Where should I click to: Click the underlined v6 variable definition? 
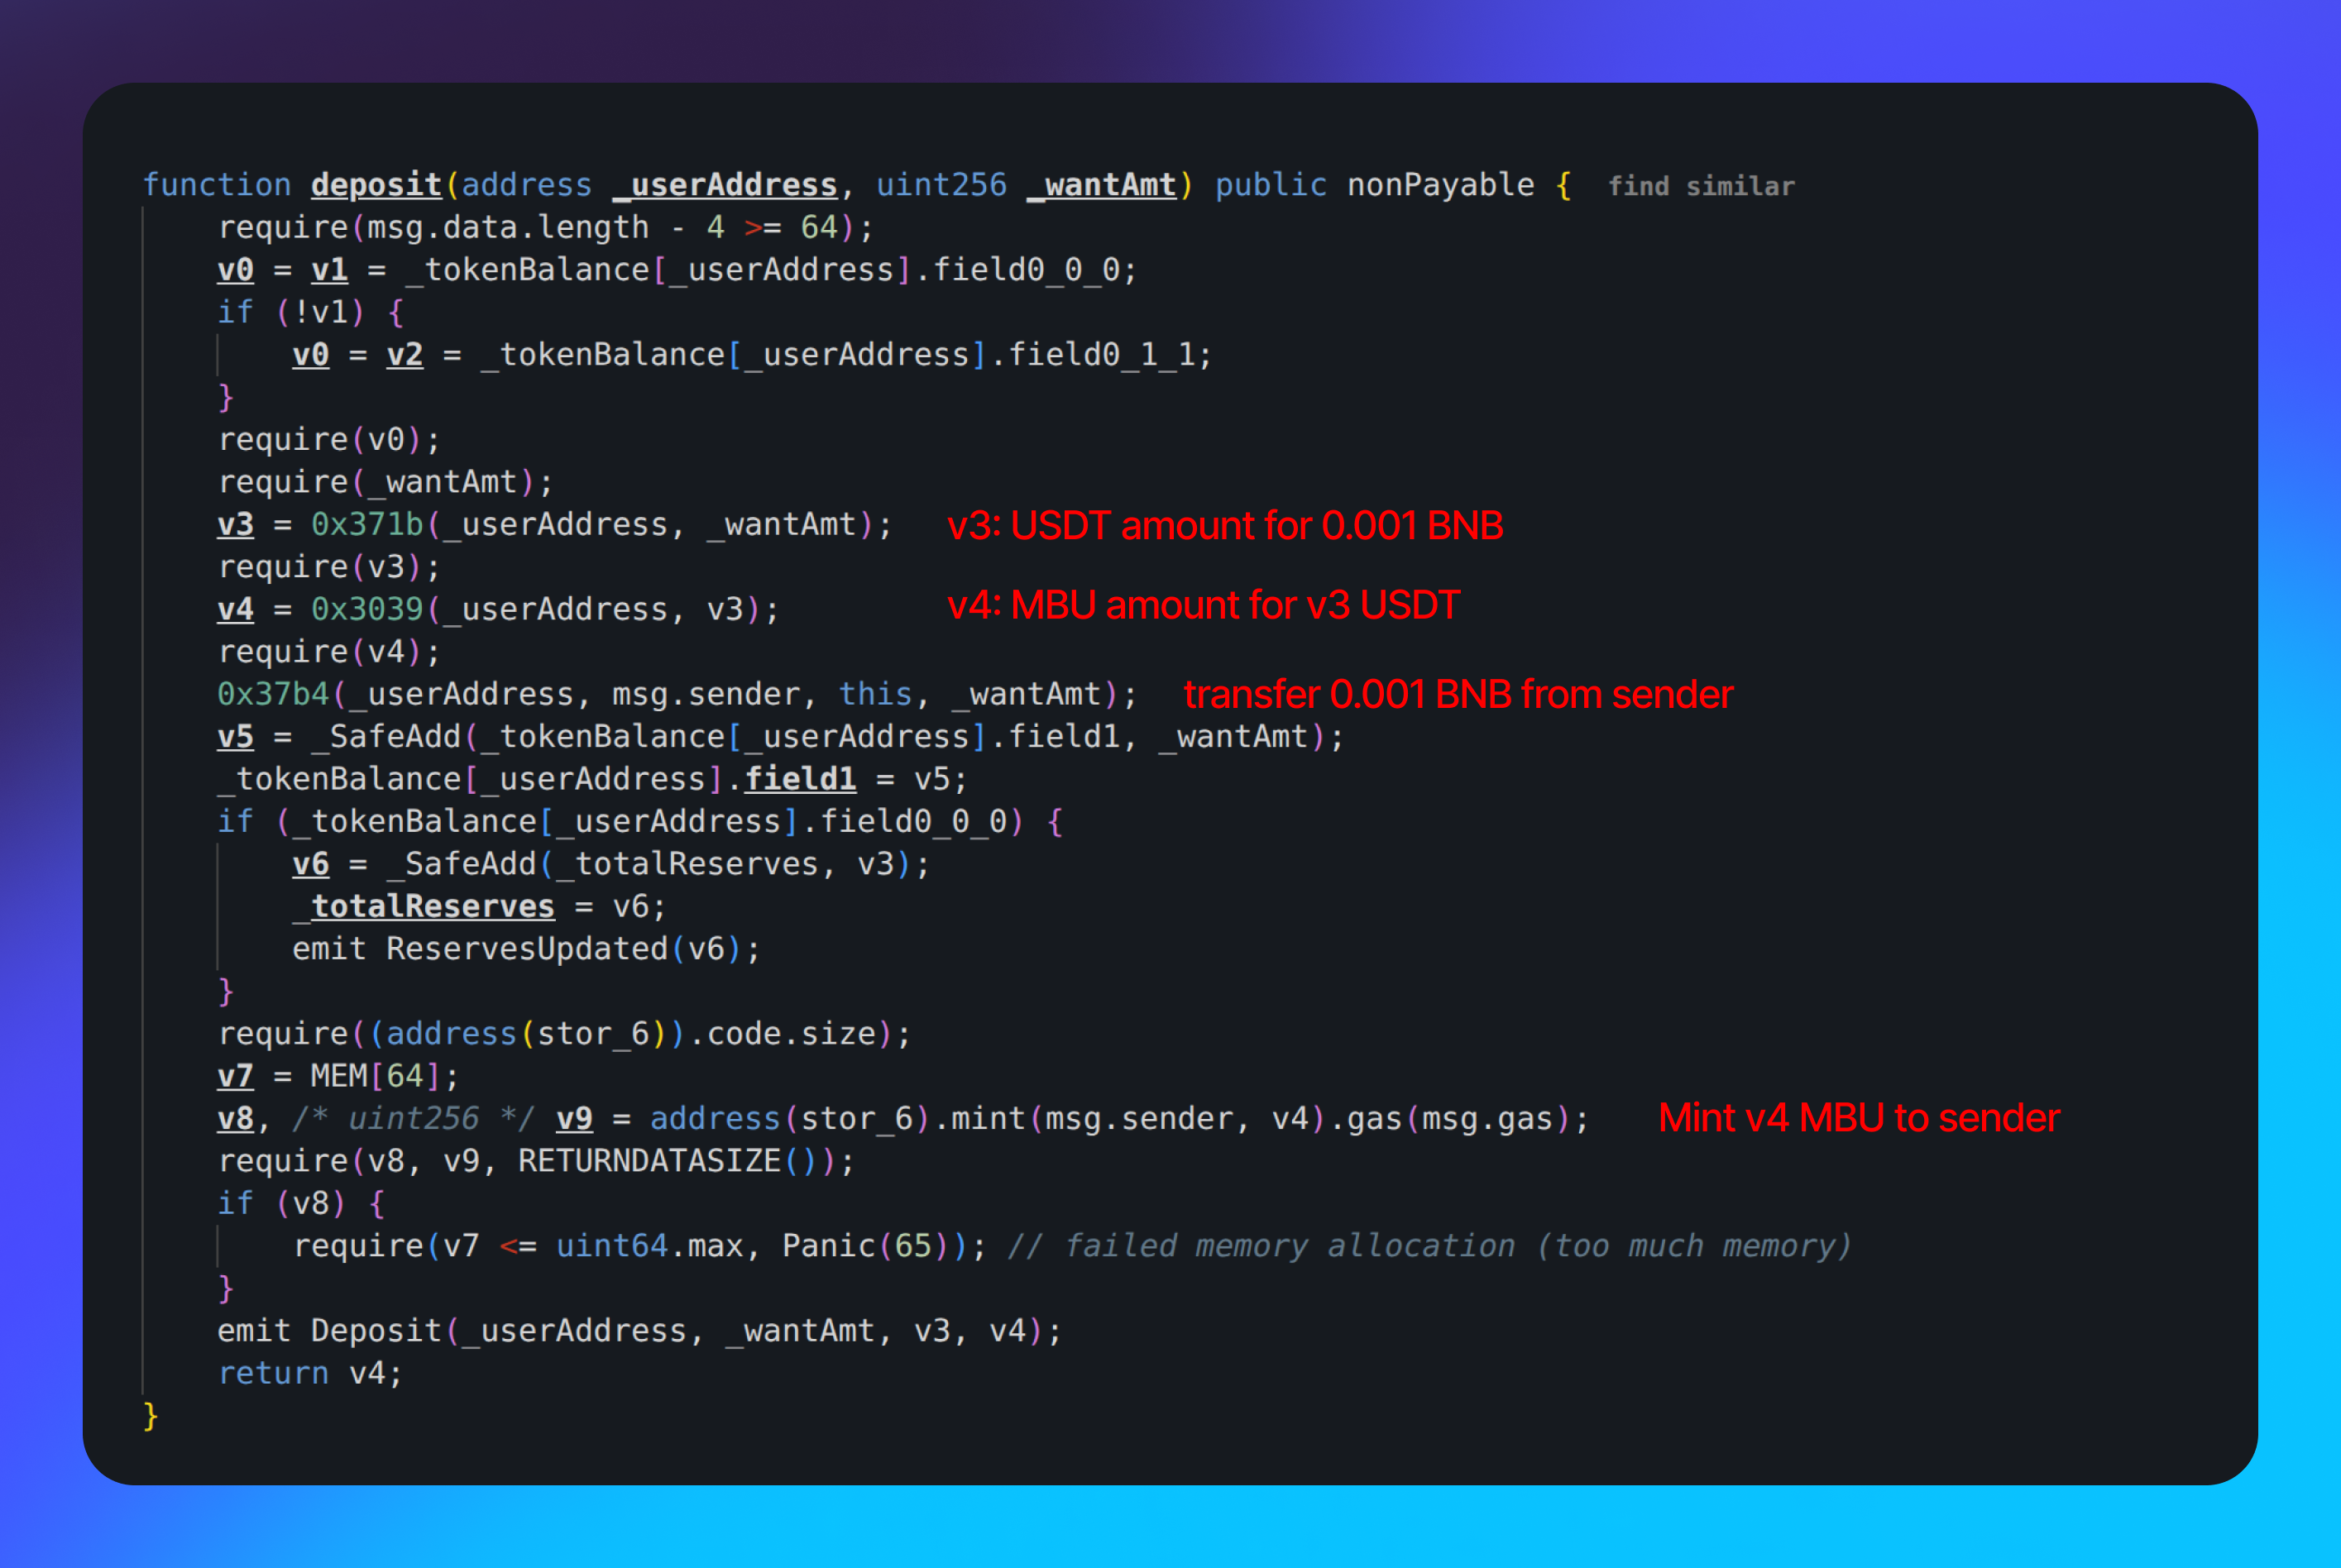tap(310, 864)
